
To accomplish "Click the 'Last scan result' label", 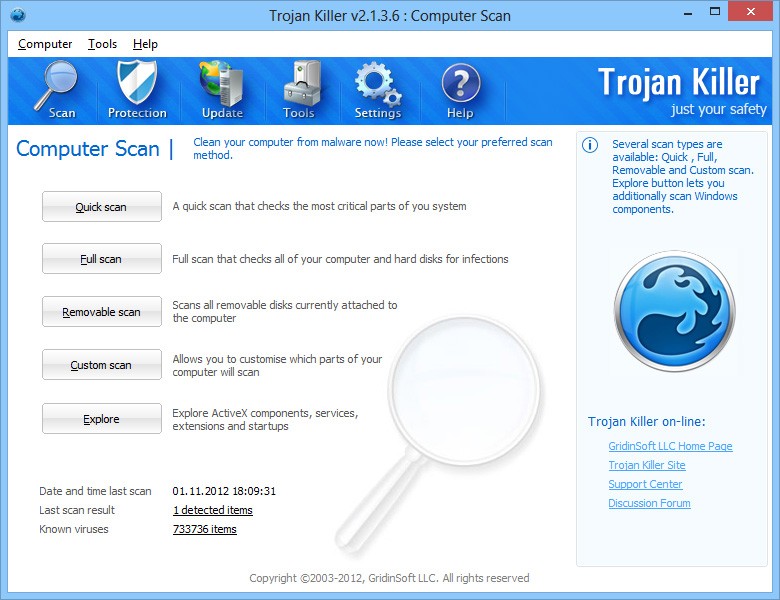I will (77, 510).
